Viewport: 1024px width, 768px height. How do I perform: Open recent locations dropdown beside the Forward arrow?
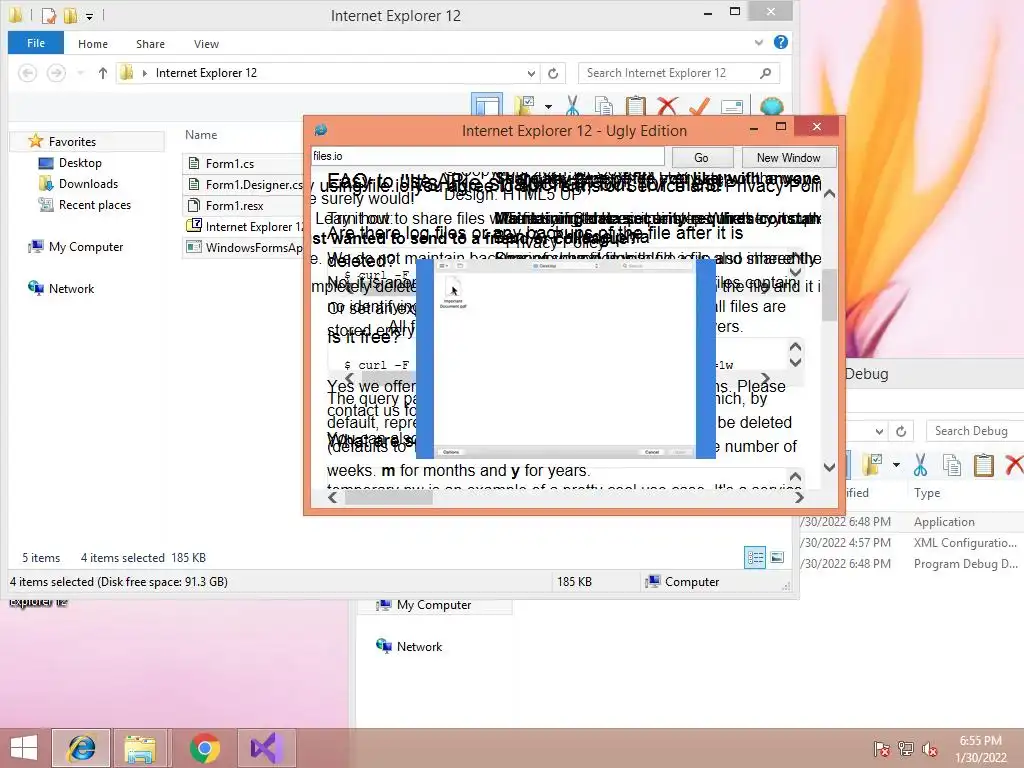click(80, 73)
